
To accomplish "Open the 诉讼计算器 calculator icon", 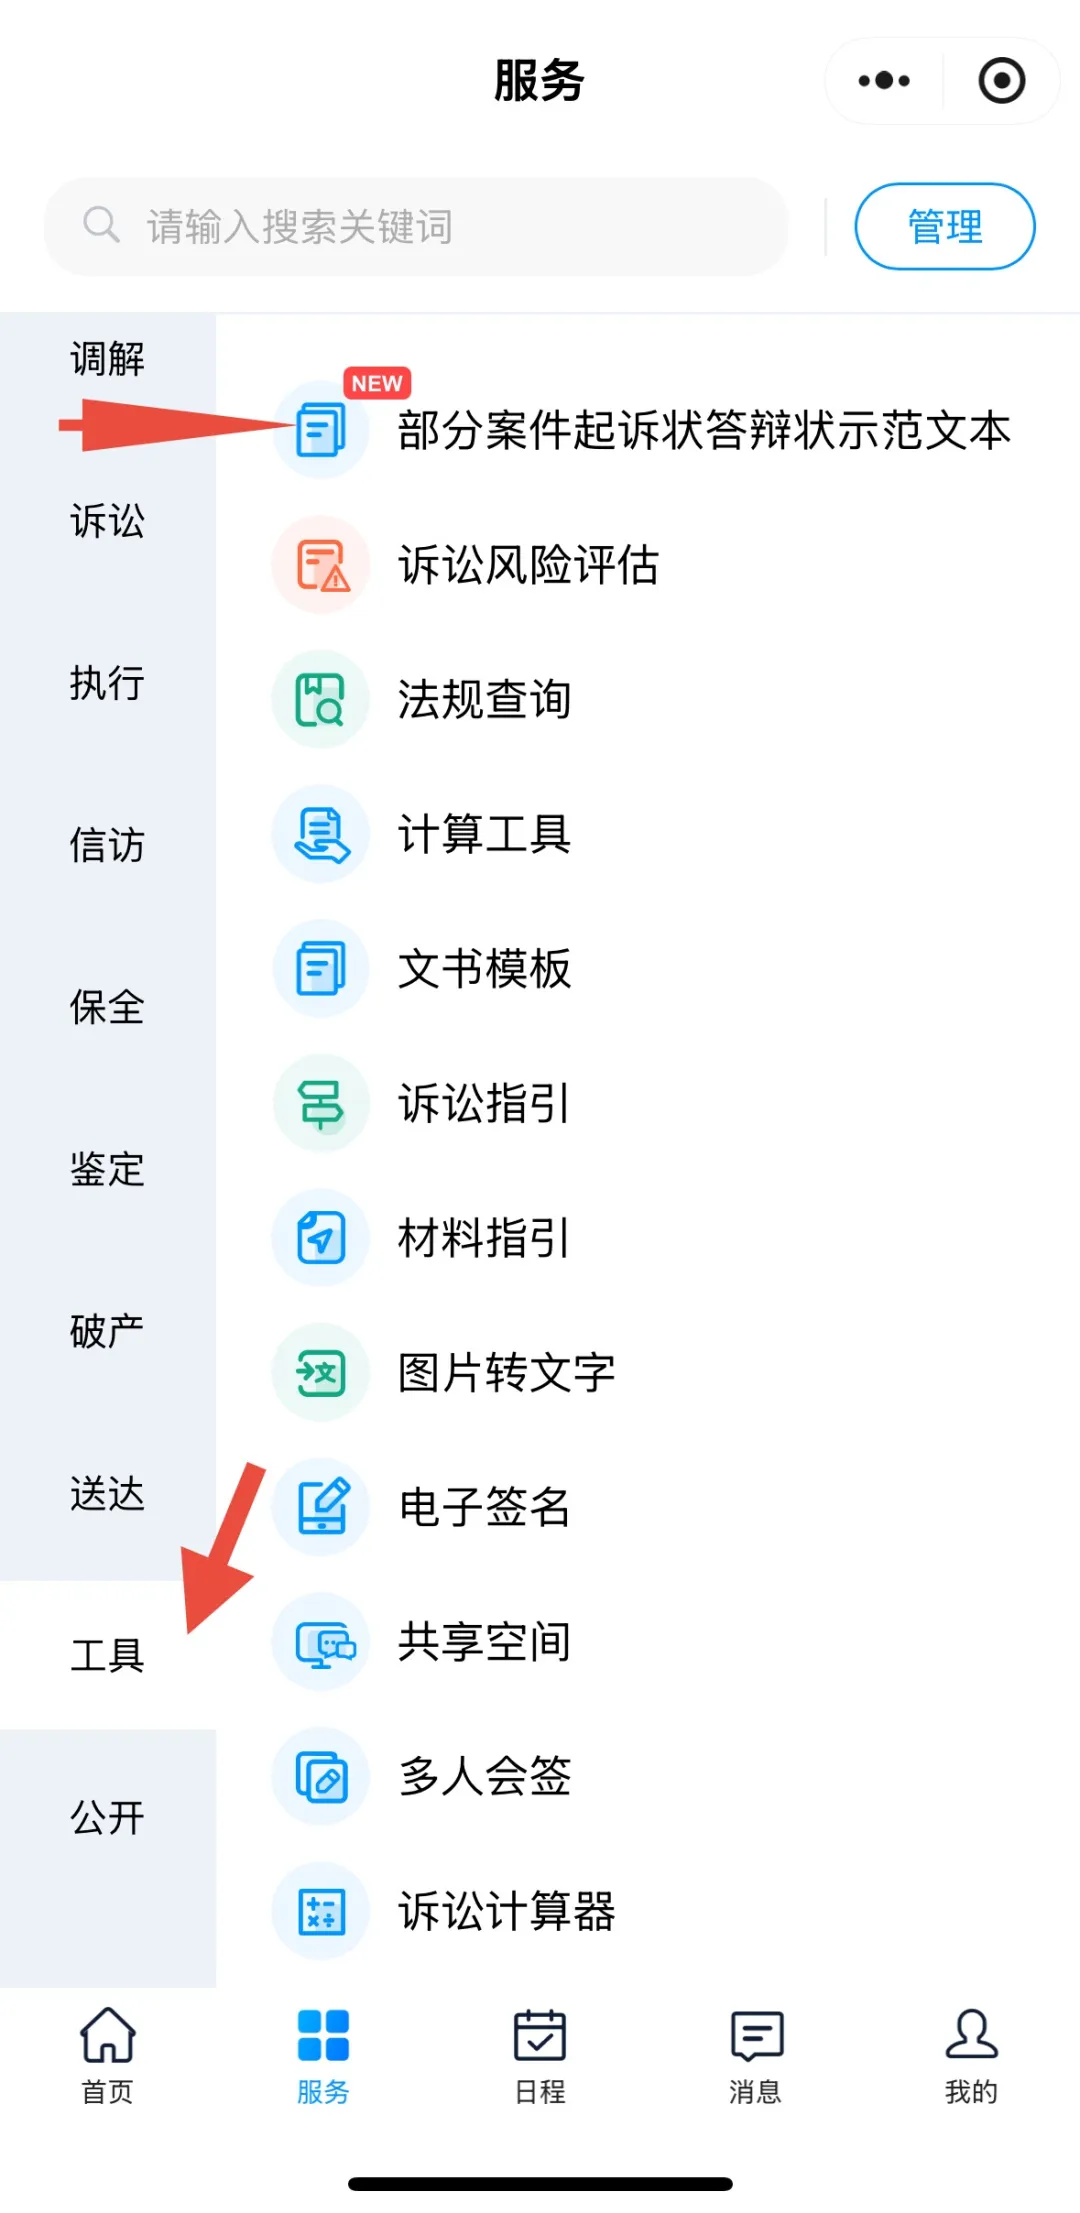I will point(321,1911).
